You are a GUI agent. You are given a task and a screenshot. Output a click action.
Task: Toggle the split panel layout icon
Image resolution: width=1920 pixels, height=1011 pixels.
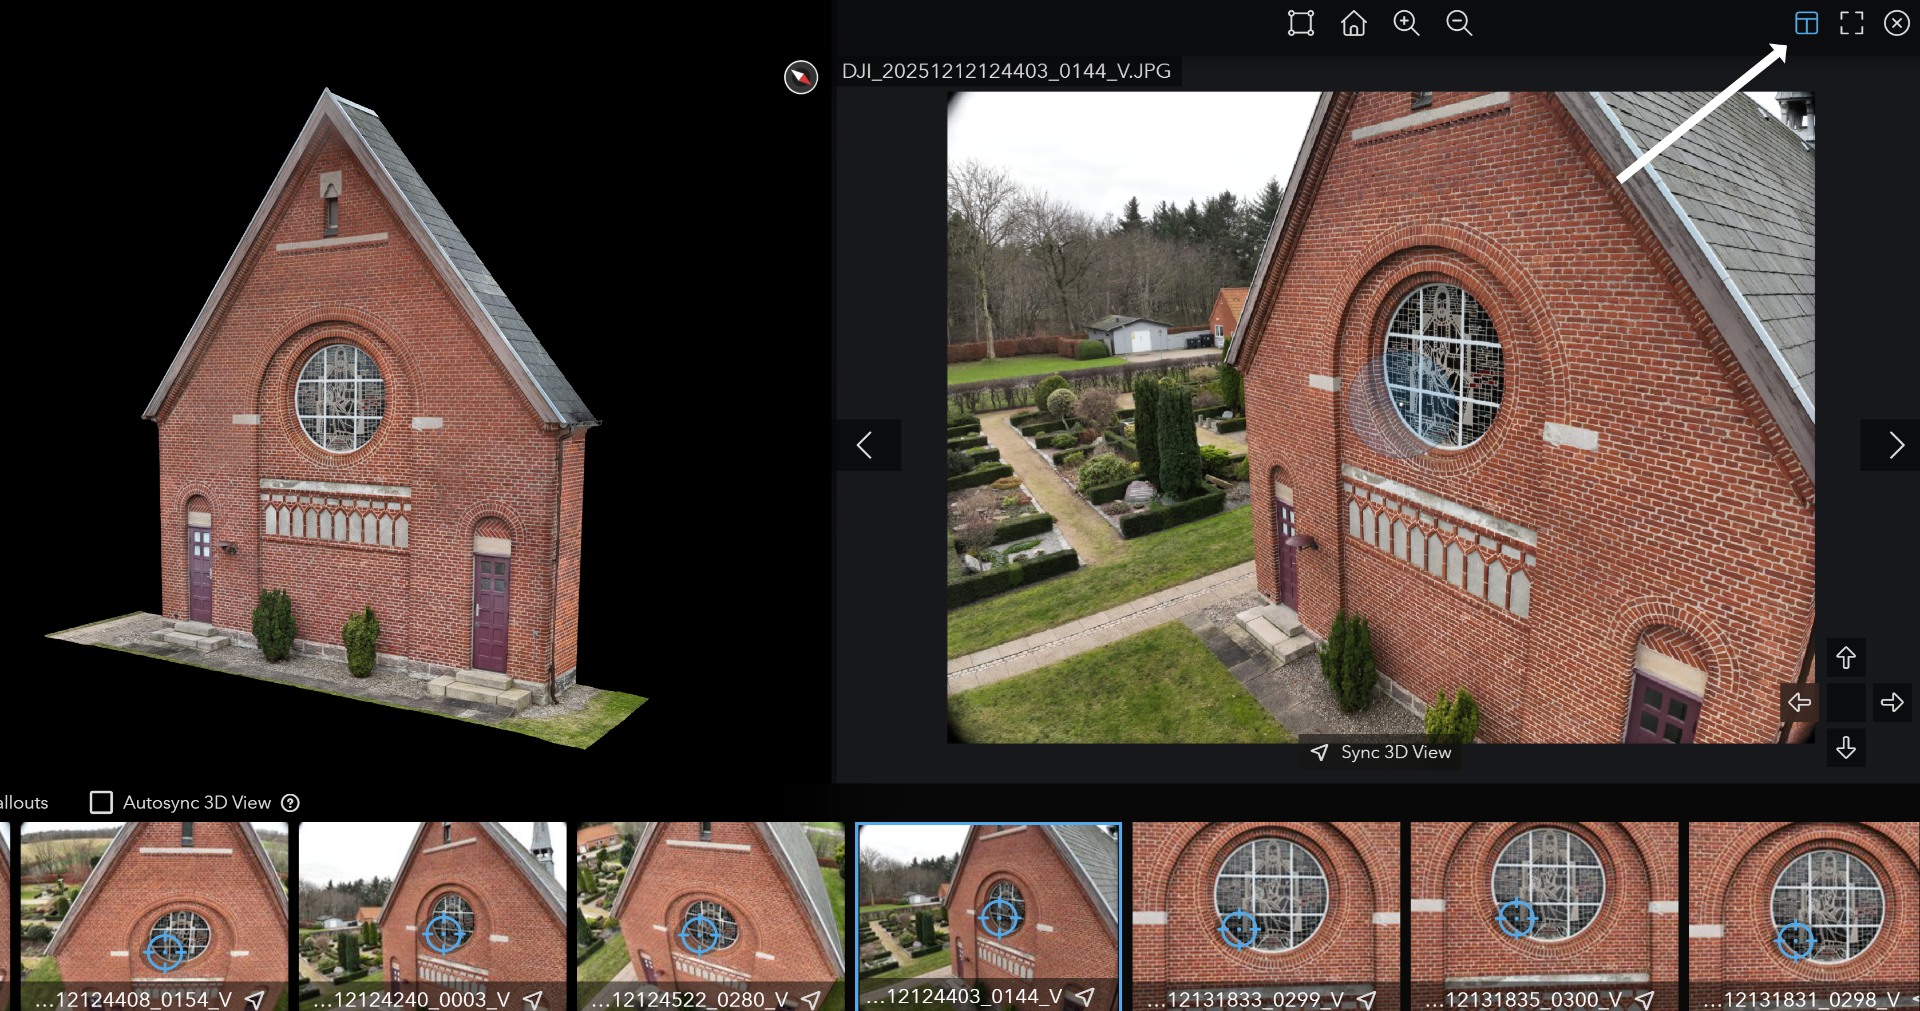pyautogui.click(x=1806, y=23)
